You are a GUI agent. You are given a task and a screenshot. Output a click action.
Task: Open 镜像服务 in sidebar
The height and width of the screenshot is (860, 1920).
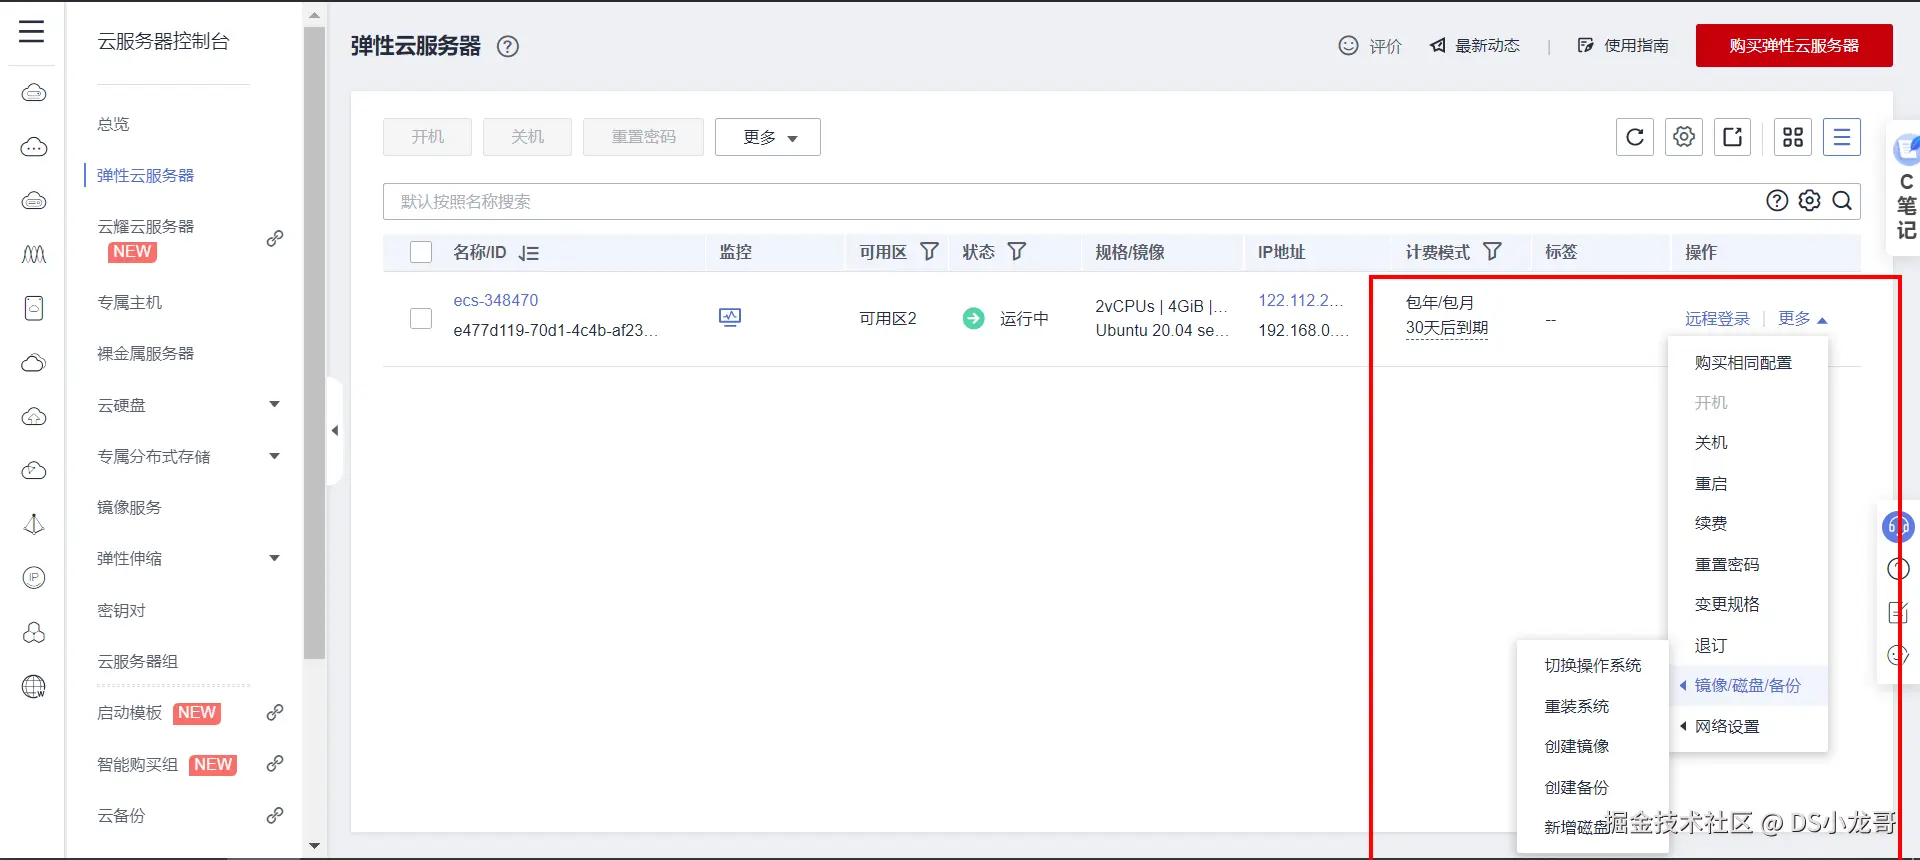(x=129, y=508)
